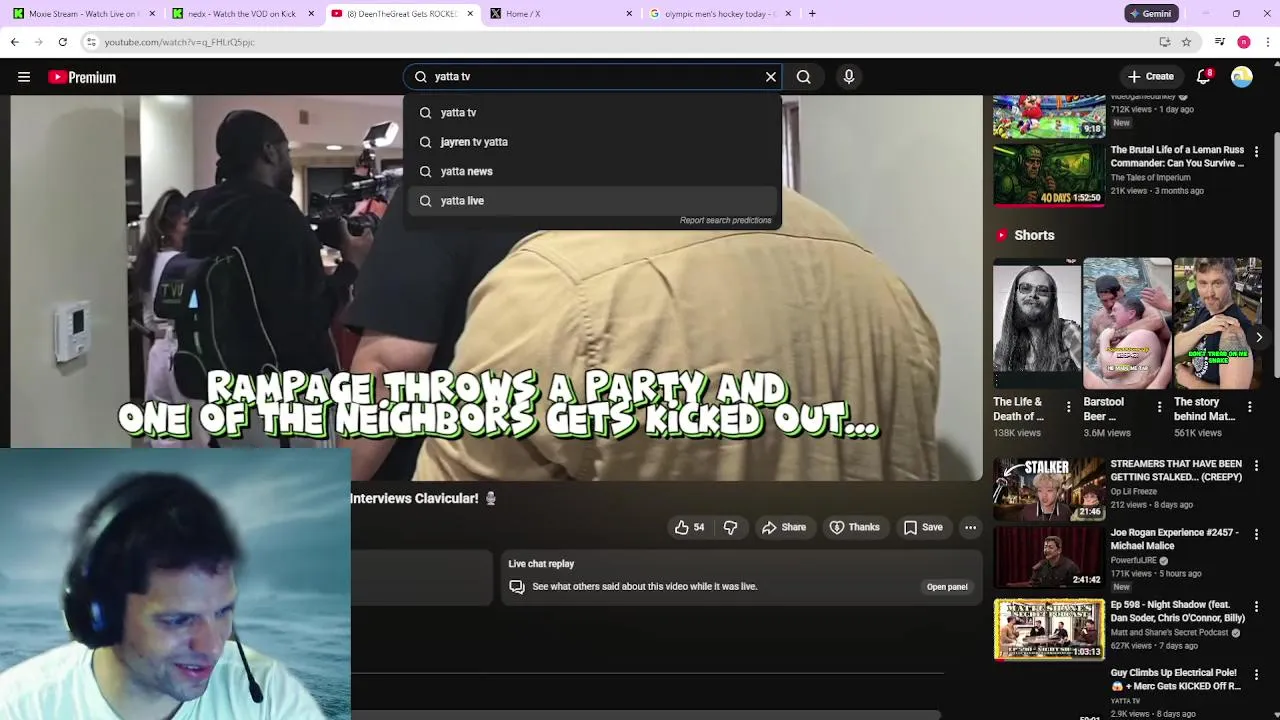Click Op Lil Freeze channel name
The height and width of the screenshot is (720, 1280).
click(1133, 492)
